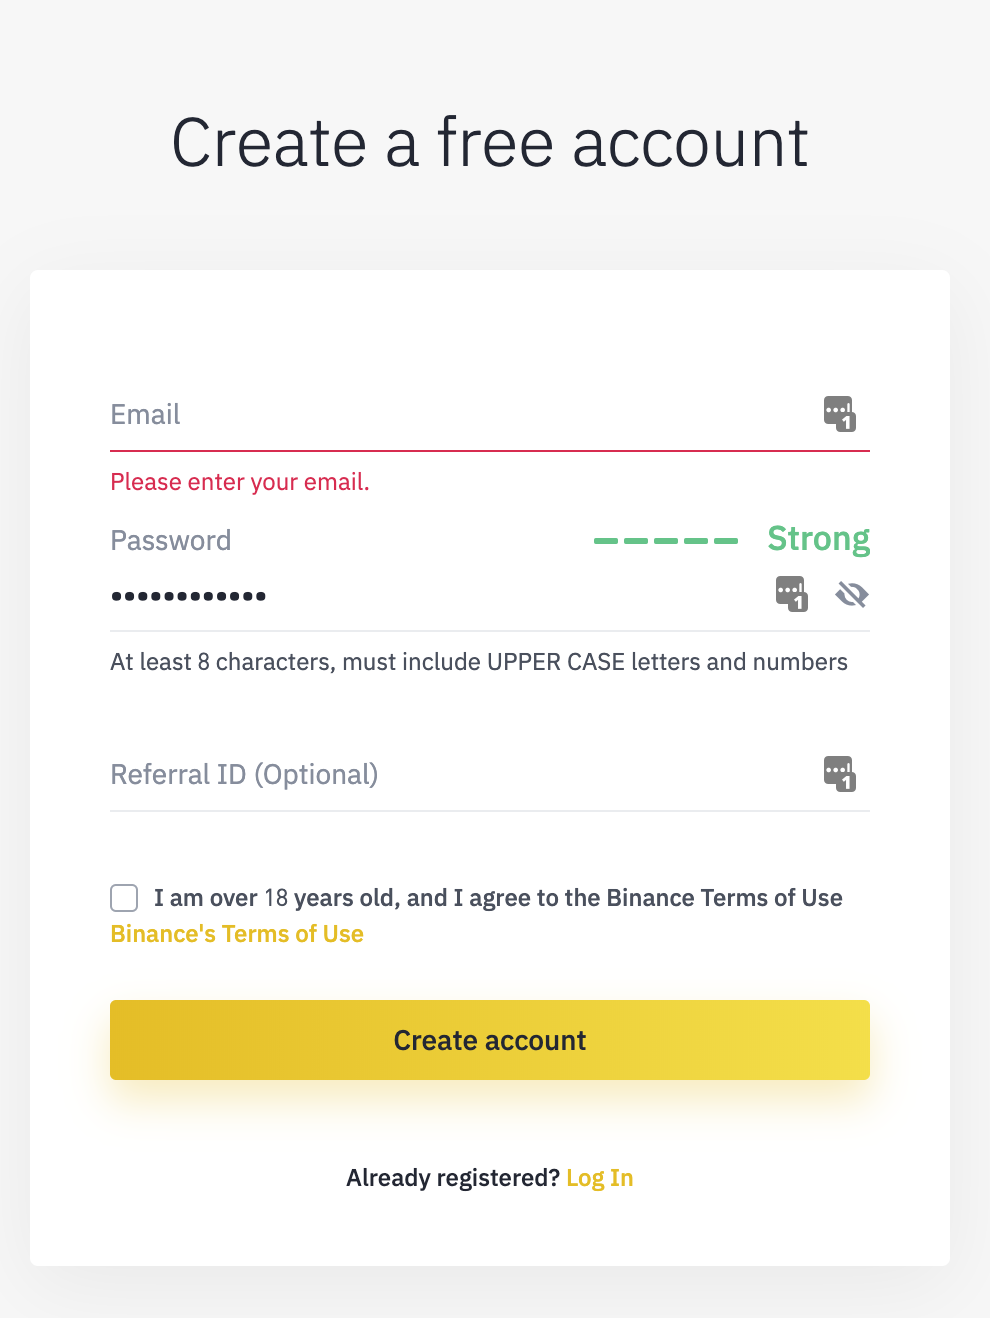Show password with the crossed-eye icon
This screenshot has width=990, height=1318.
852,595
